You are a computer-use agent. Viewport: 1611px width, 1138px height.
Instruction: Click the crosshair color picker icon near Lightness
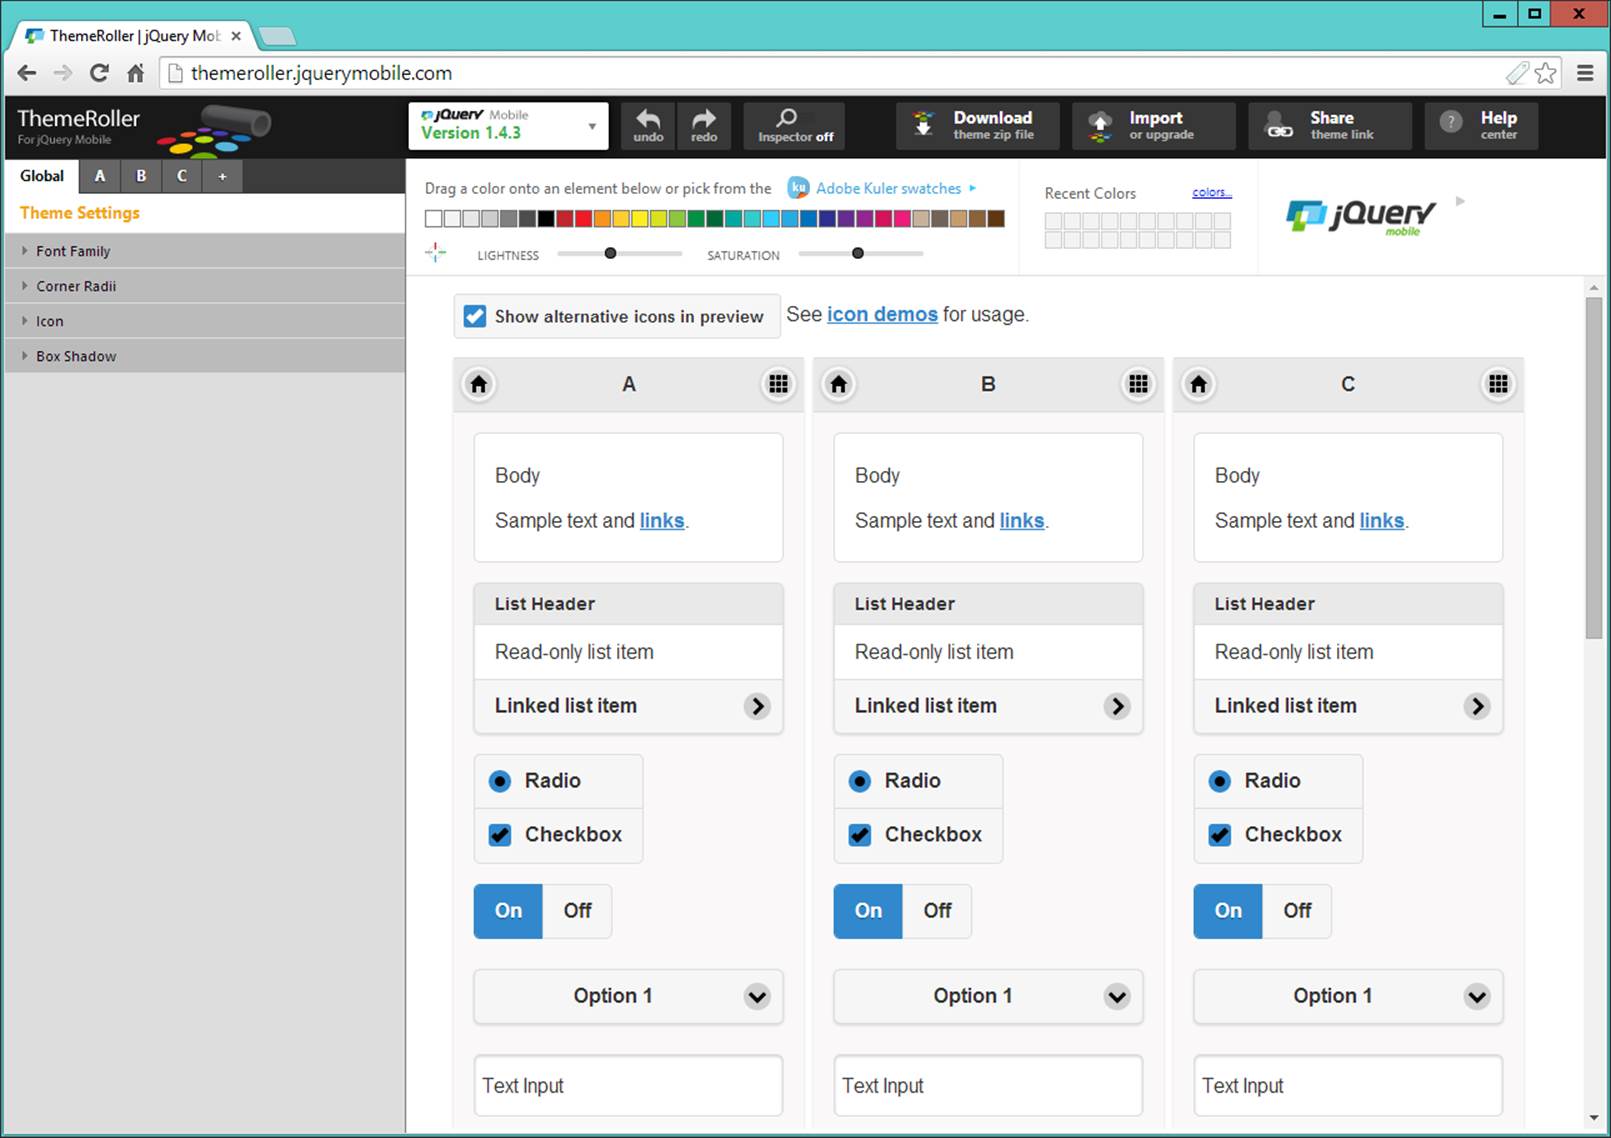pyautogui.click(x=436, y=253)
